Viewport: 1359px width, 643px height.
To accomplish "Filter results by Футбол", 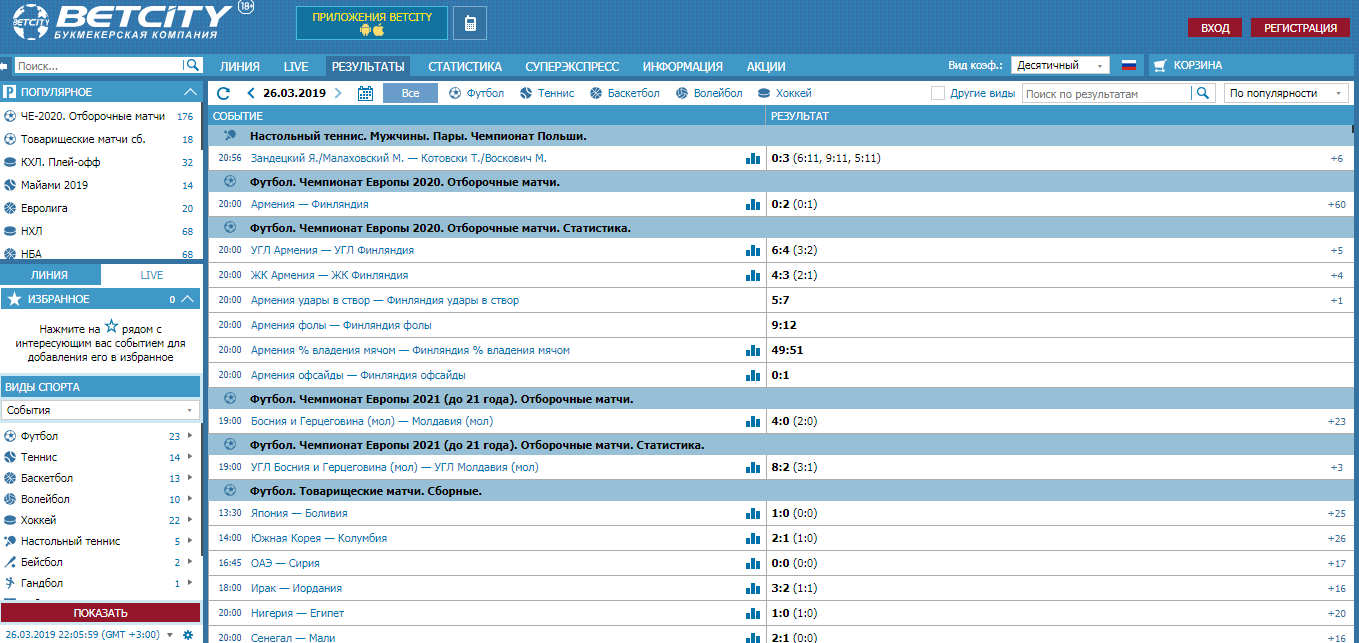I will [477, 93].
